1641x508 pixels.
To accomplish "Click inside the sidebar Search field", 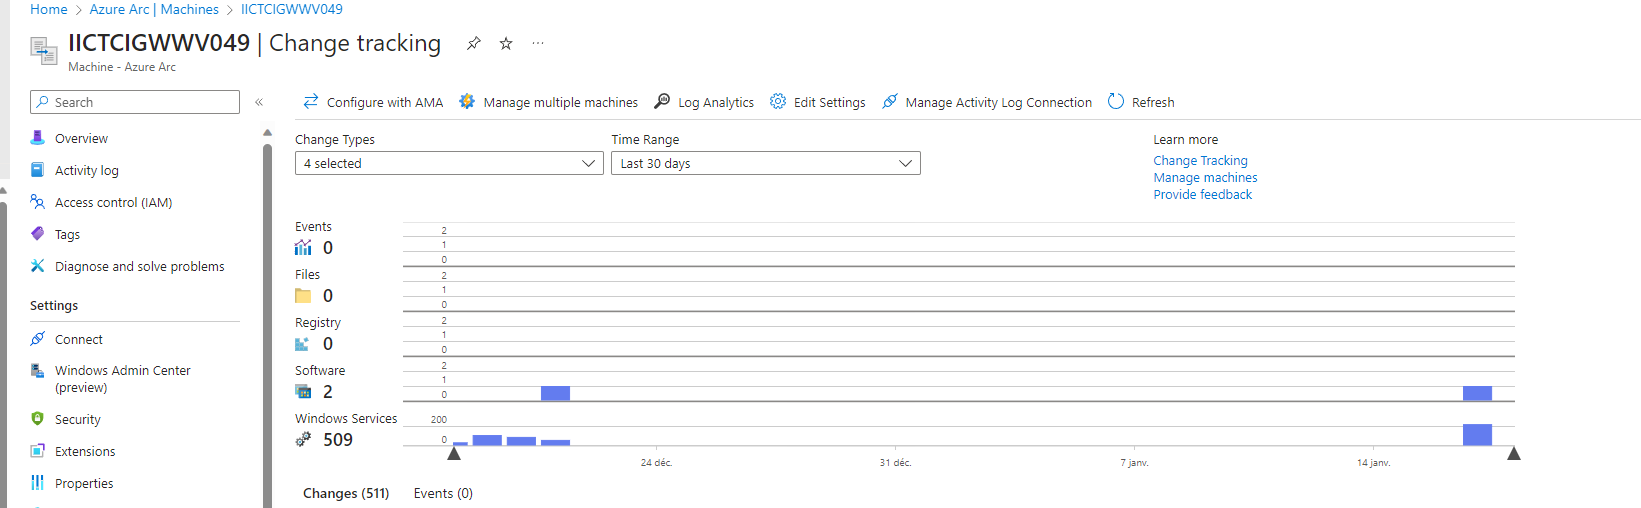I will 135,102.
